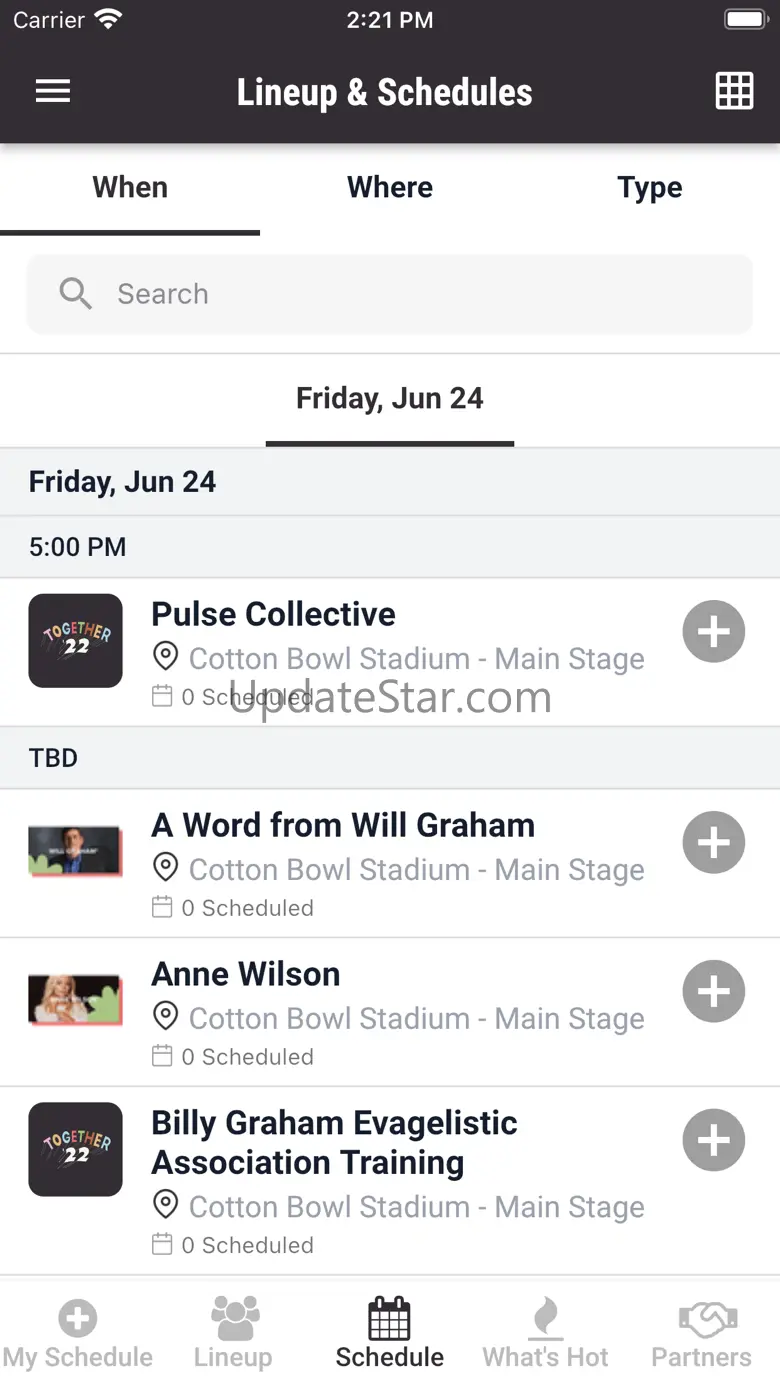The width and height of the screenshot is (780, 1387).
Task: Open the Lineup bottom tab
Action: (x=234, y=1334)
